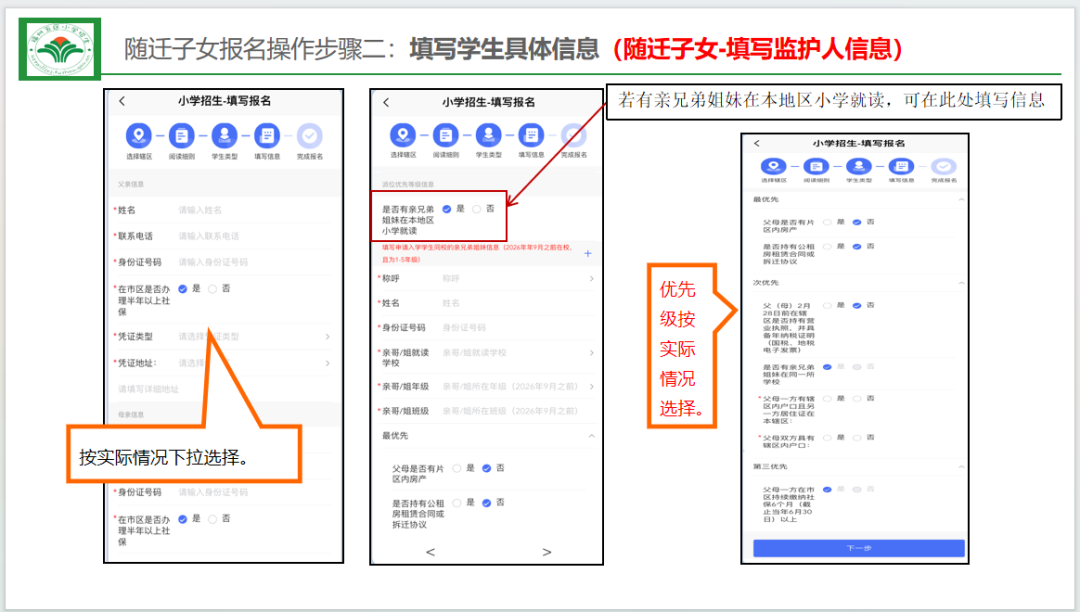Choose 否 for the lower 在市区是否办理半年以上社保 question
Viewport: 1080px width, 612px height.
coord(212,519)
